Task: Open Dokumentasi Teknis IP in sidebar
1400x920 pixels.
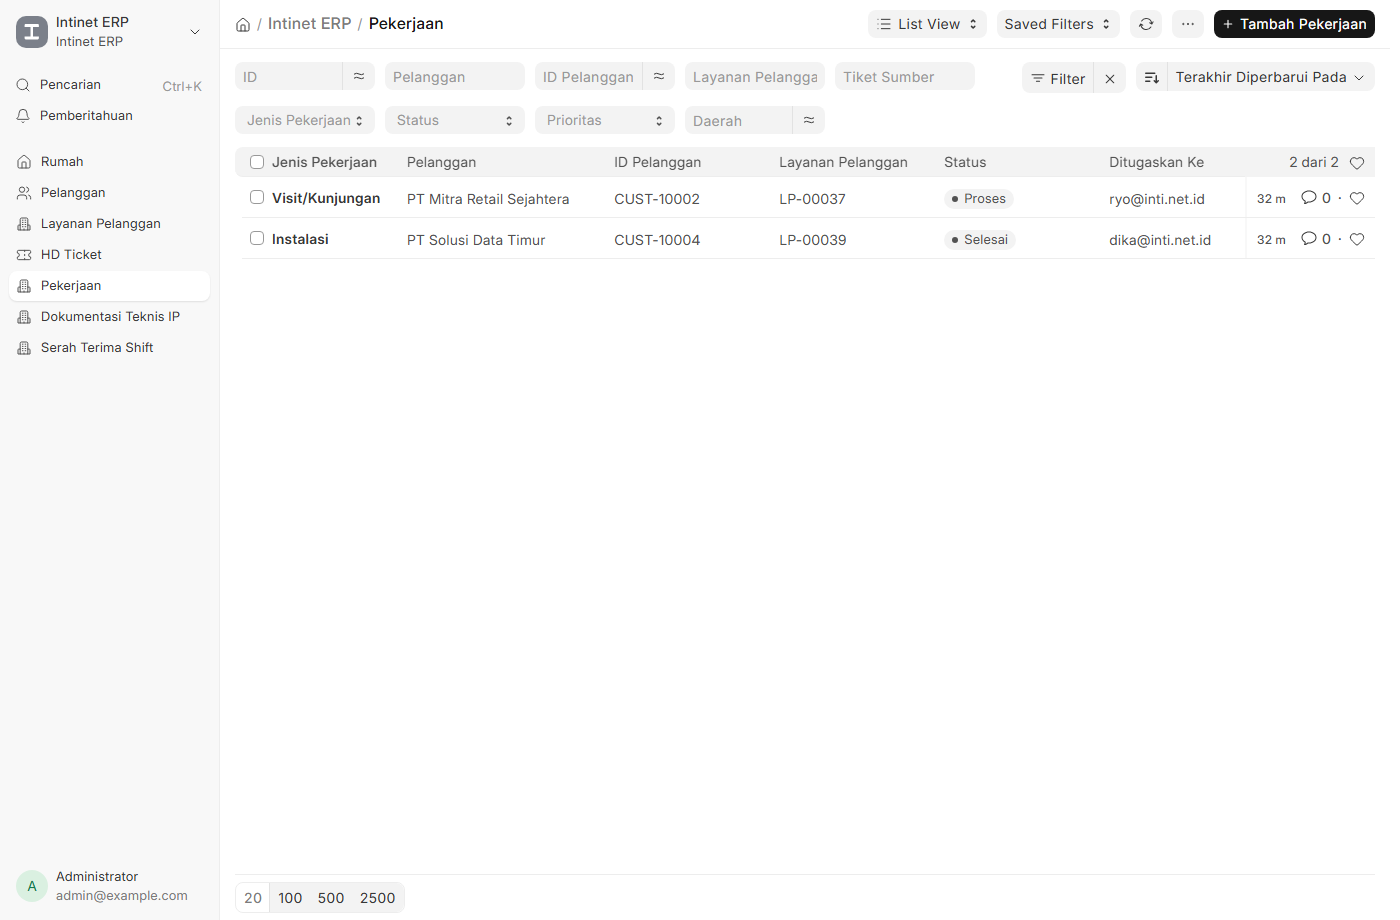Action: 109,317
